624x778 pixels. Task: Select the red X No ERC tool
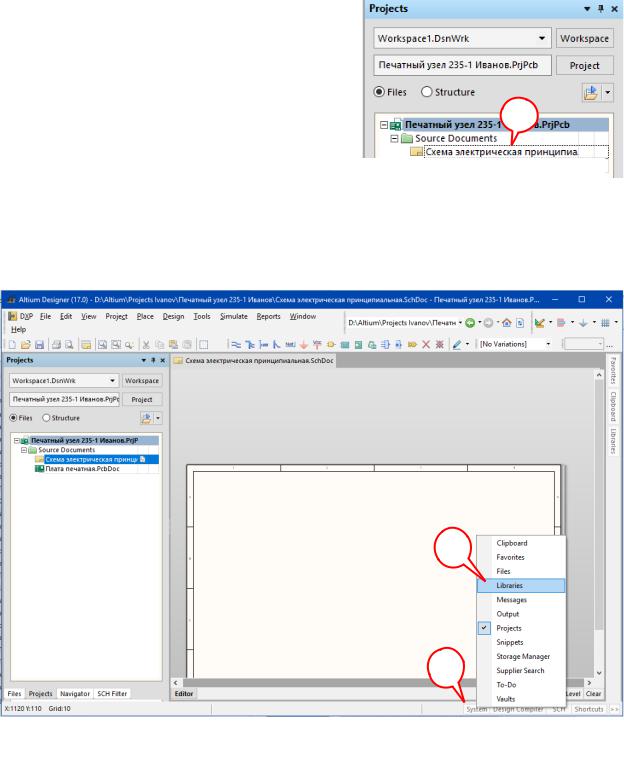coord(426,344)
